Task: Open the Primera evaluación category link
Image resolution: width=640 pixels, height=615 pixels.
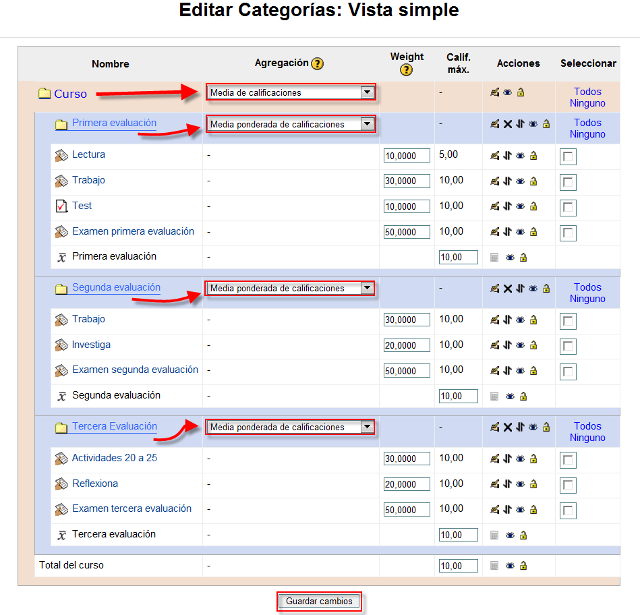Action: click(x=114, y=124)
